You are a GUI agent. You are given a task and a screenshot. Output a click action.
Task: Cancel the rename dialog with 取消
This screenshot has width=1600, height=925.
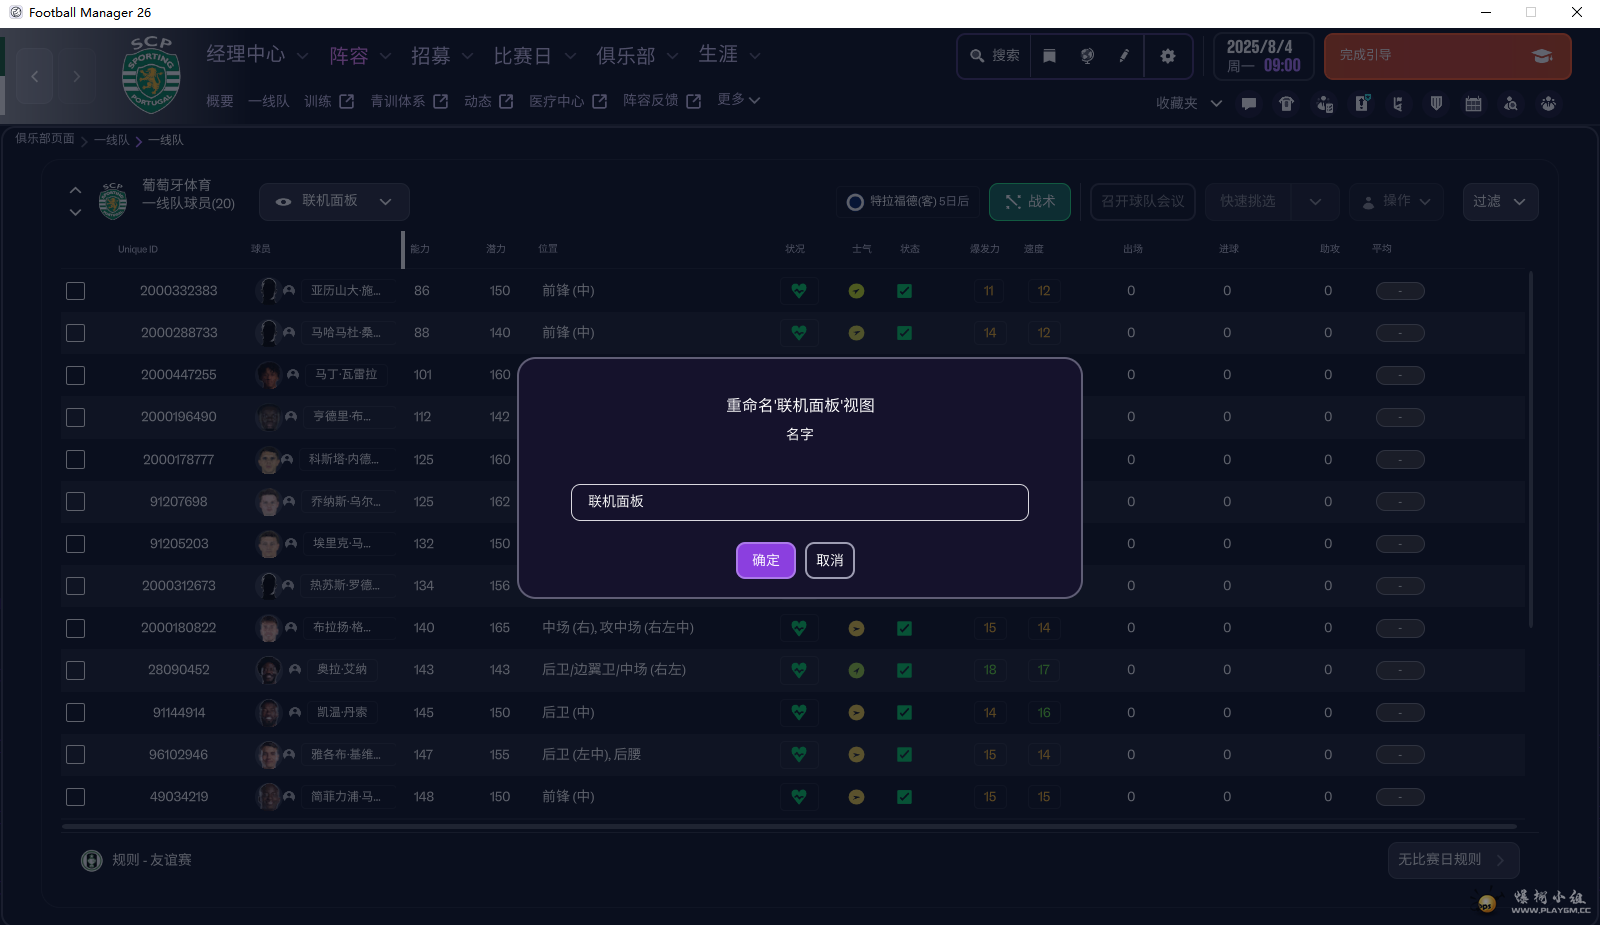[x=830, y=561]
